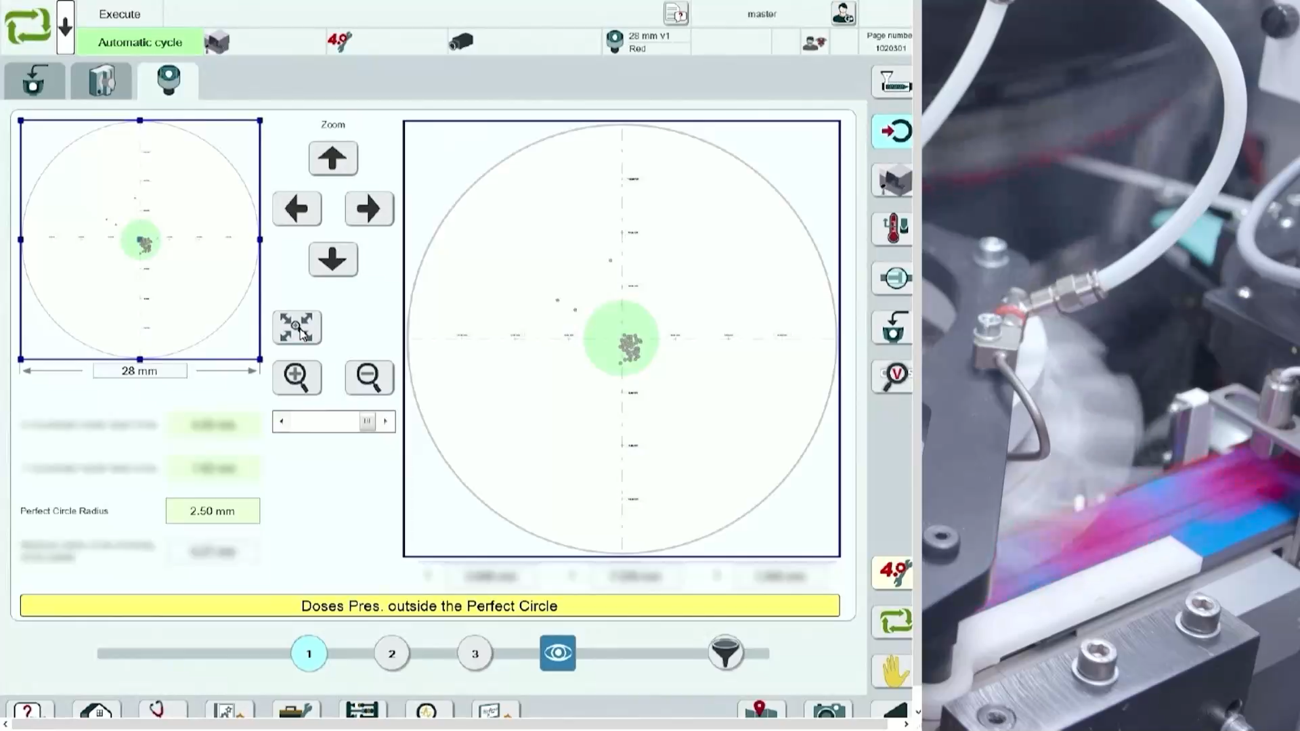The image size is (1300, 731).
Task: Pan the view left with the arrow button
Action: click(297, 209)
